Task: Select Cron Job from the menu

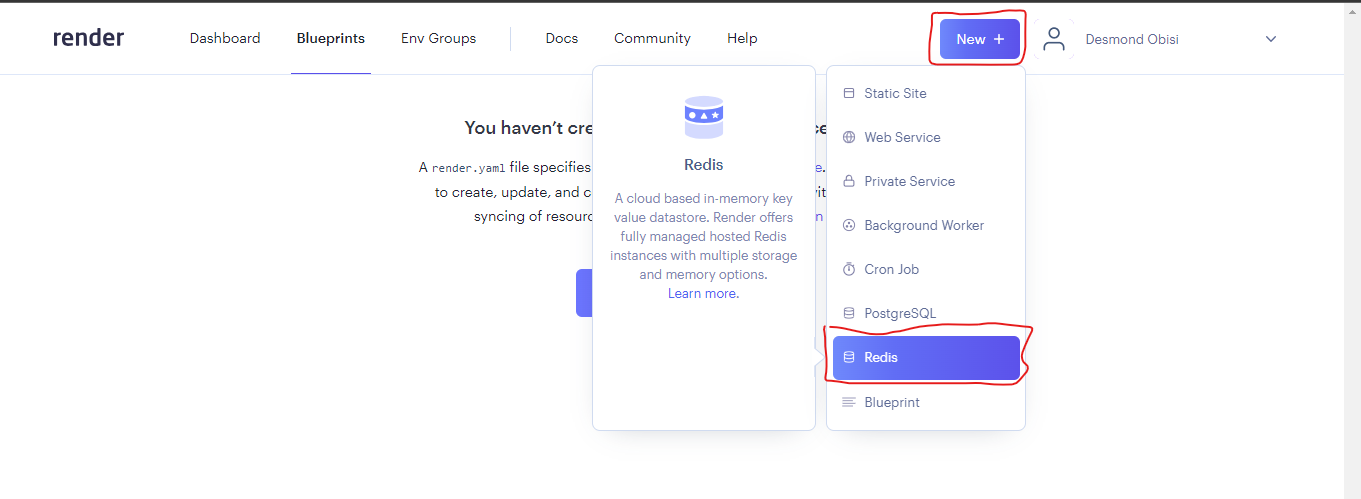Action: [926, 269]
